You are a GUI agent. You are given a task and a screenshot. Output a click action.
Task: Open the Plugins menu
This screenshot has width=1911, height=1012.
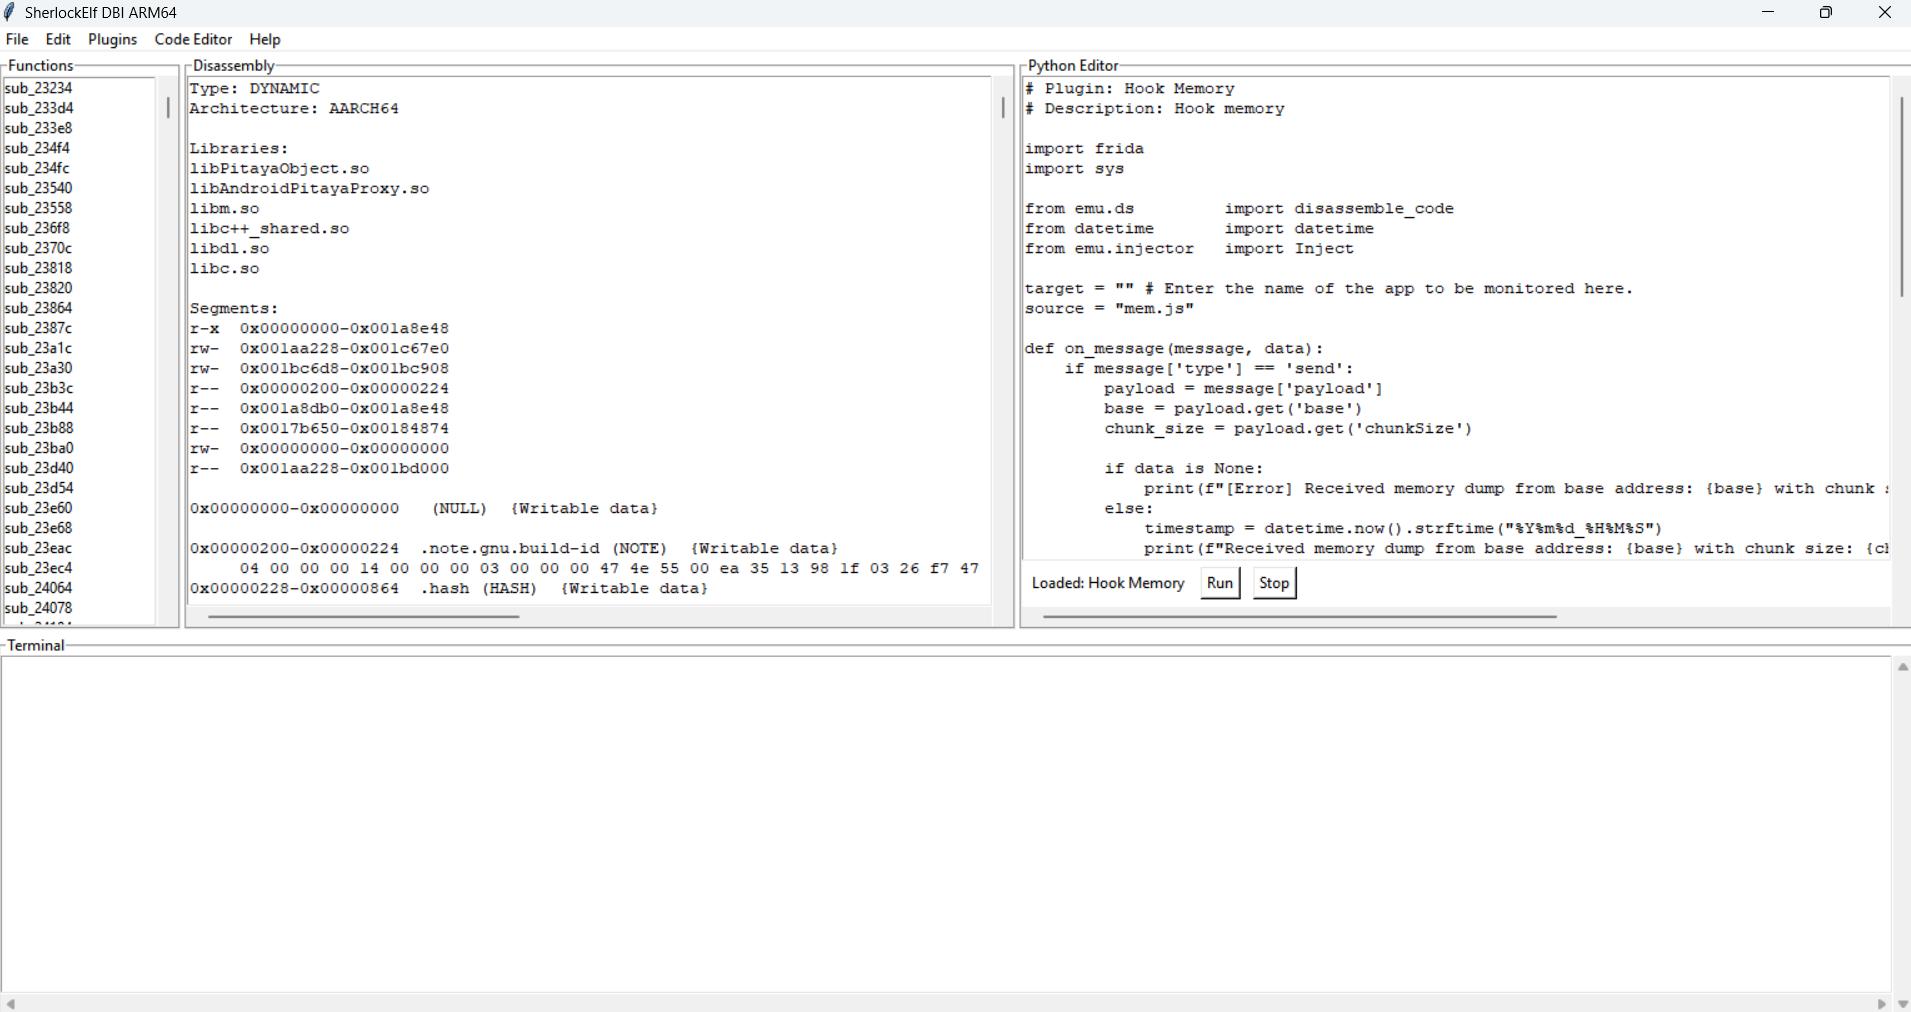pos(112,39)
